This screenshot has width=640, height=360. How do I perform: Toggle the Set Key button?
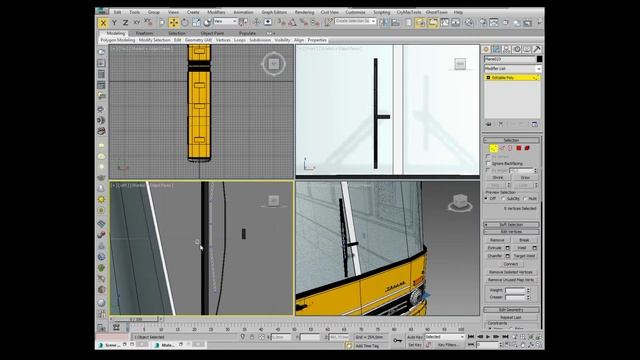415,345
